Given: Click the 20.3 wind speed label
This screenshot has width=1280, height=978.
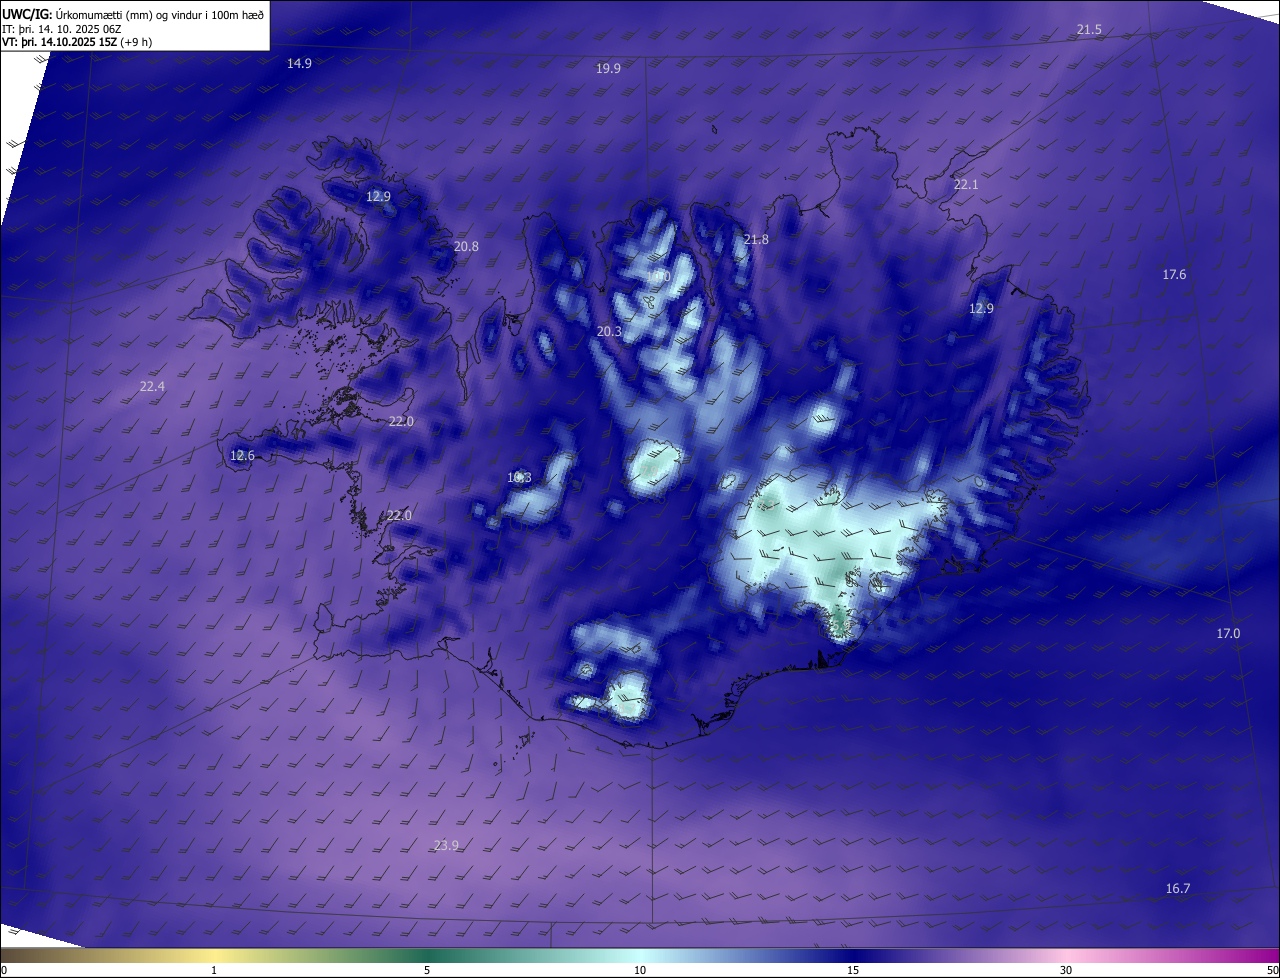Looking at the screenshot, I should 609,331.
